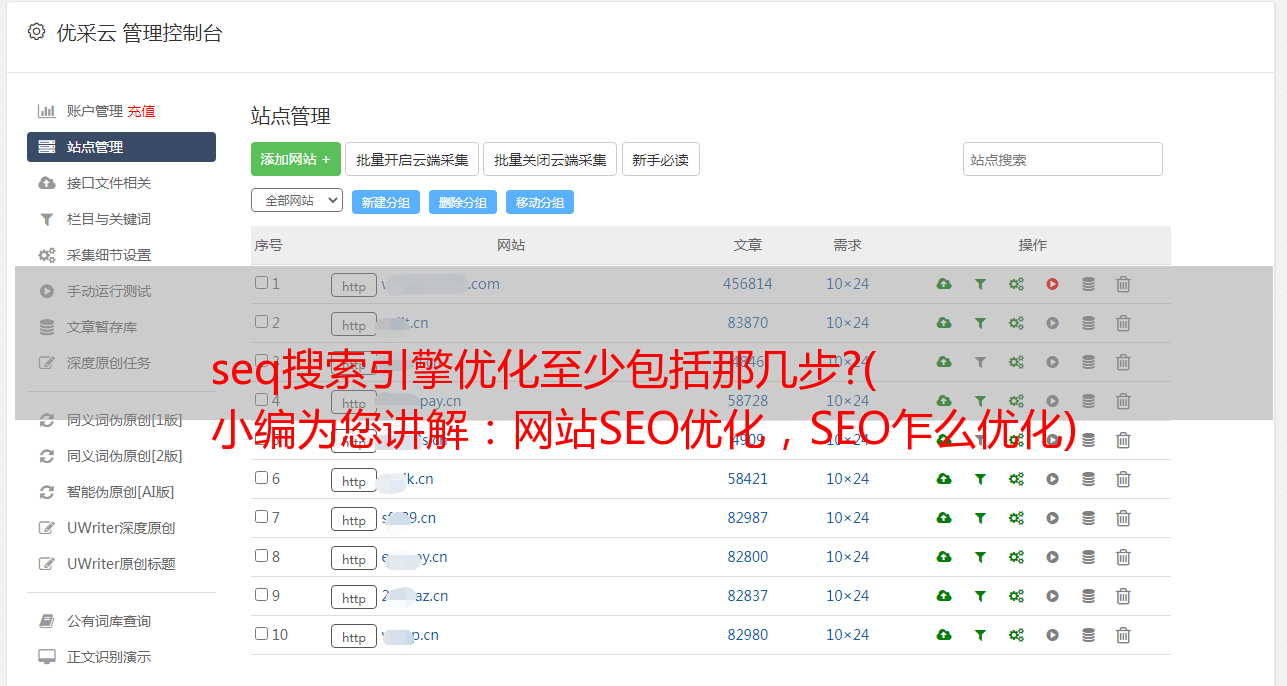Screen dimensions: 1287x686
Task: Click the play icon in row 10
Action: 1052,635
